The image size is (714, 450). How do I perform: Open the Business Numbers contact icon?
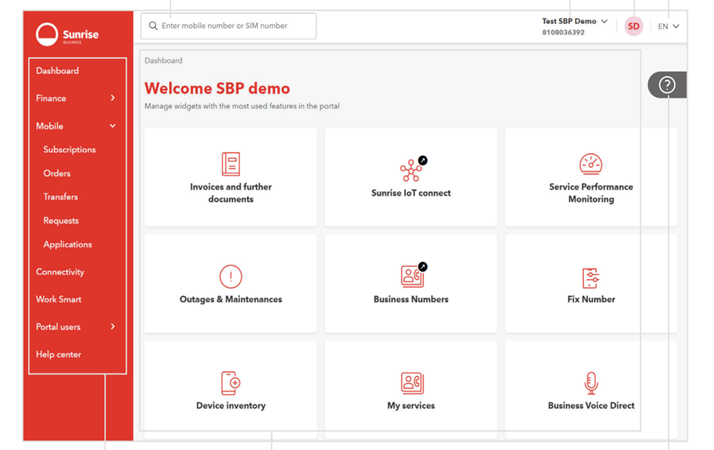tap(412, 276)
